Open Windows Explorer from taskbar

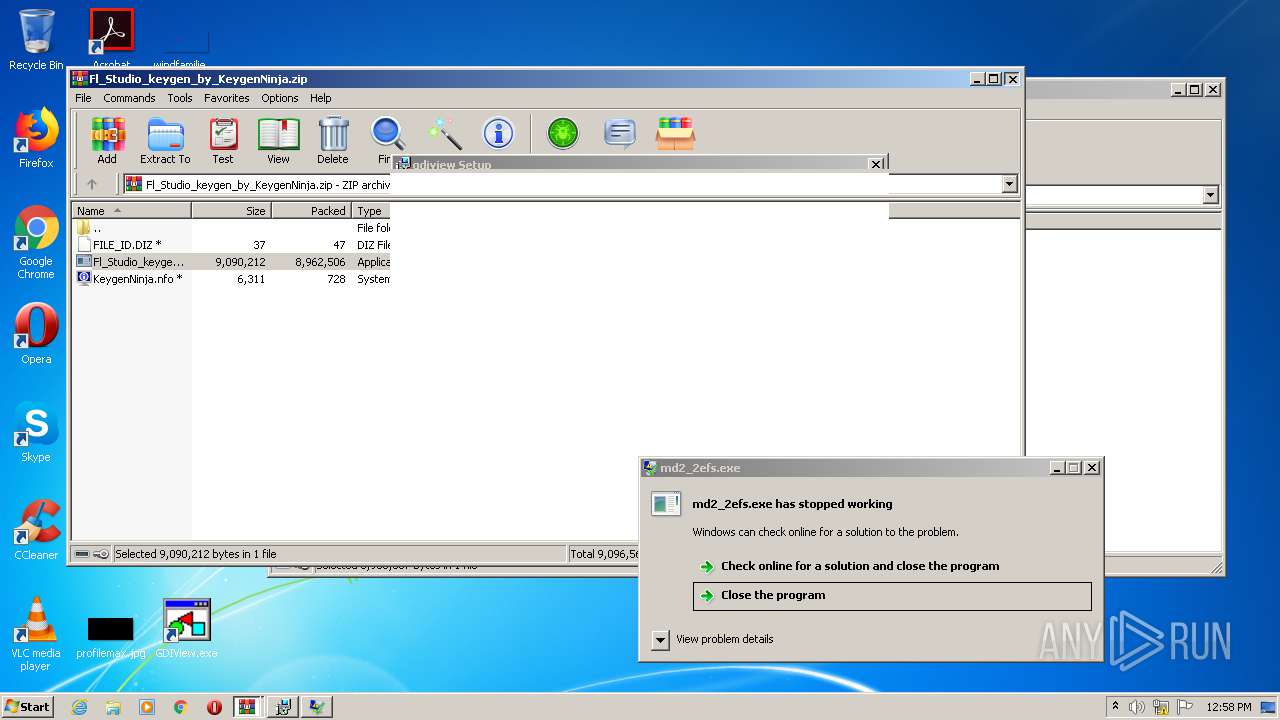tap(113, 707)
